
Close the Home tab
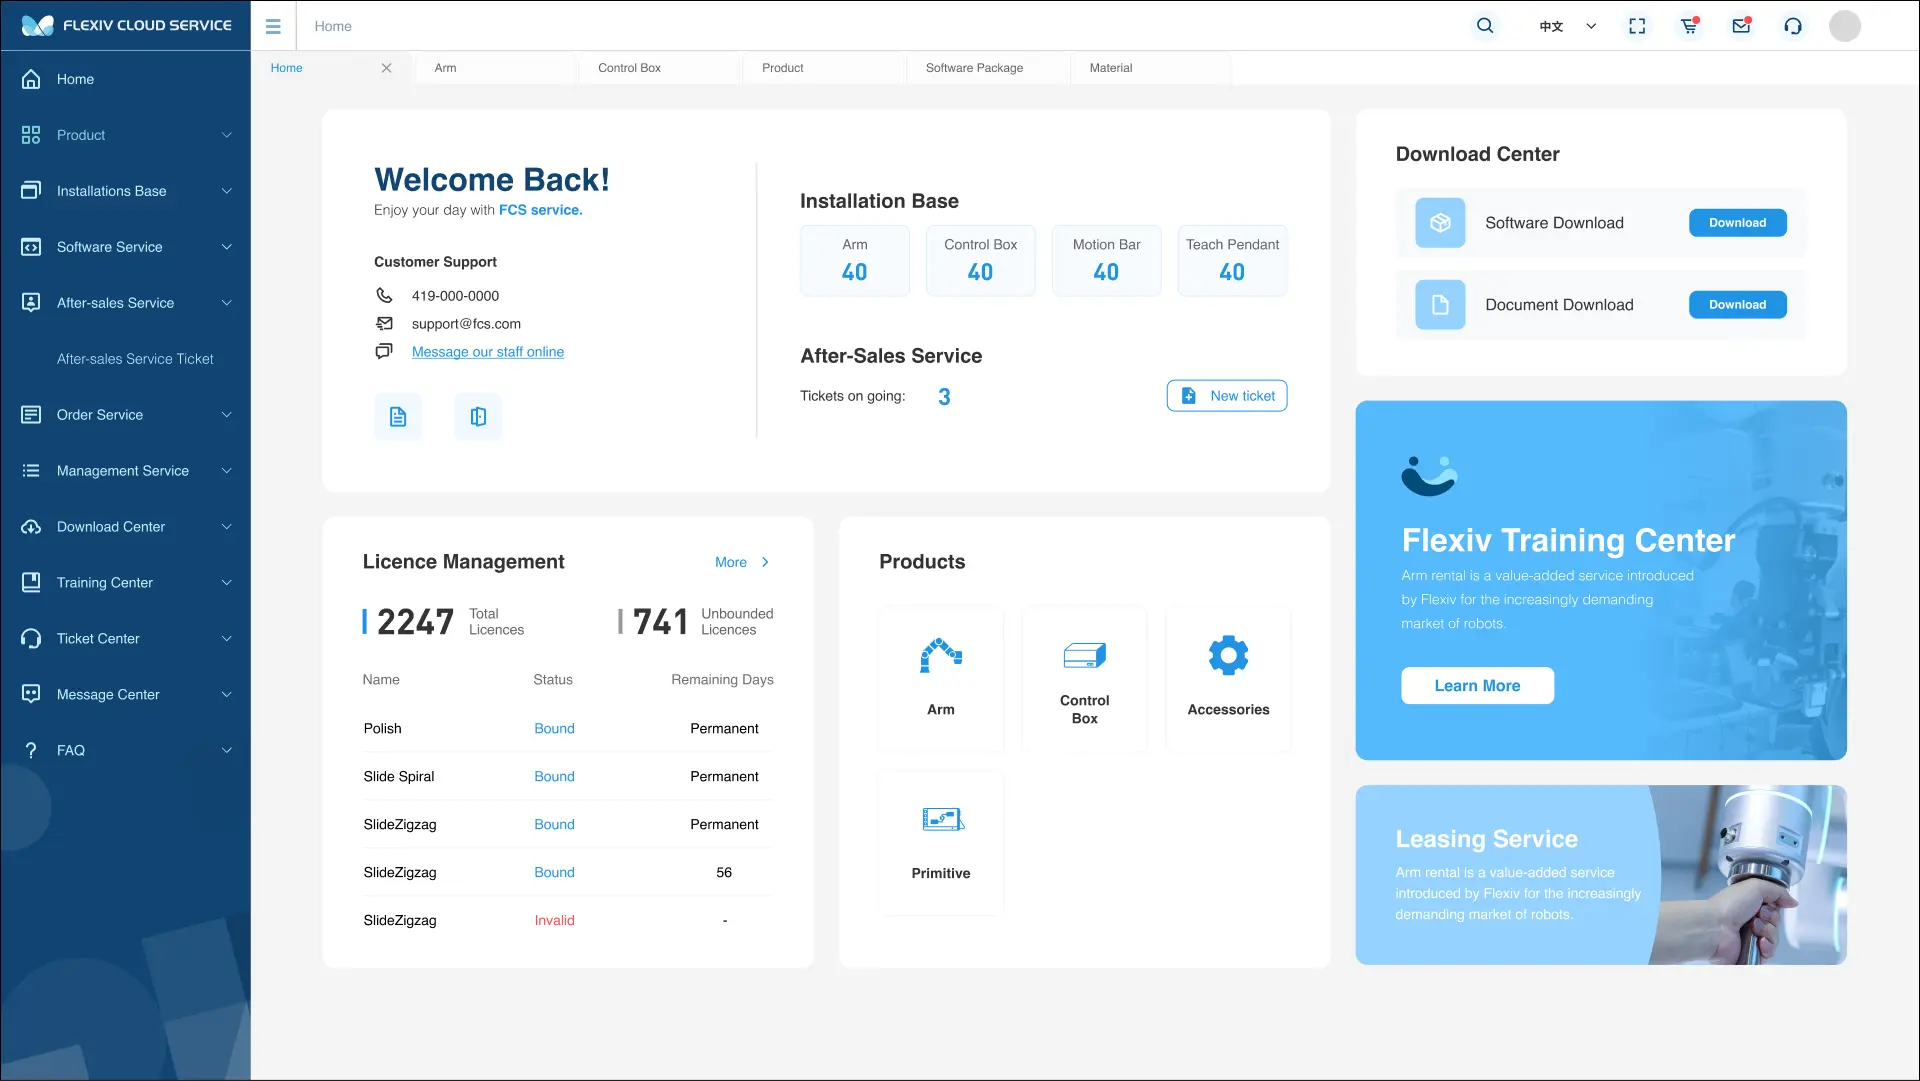[386, 68]
